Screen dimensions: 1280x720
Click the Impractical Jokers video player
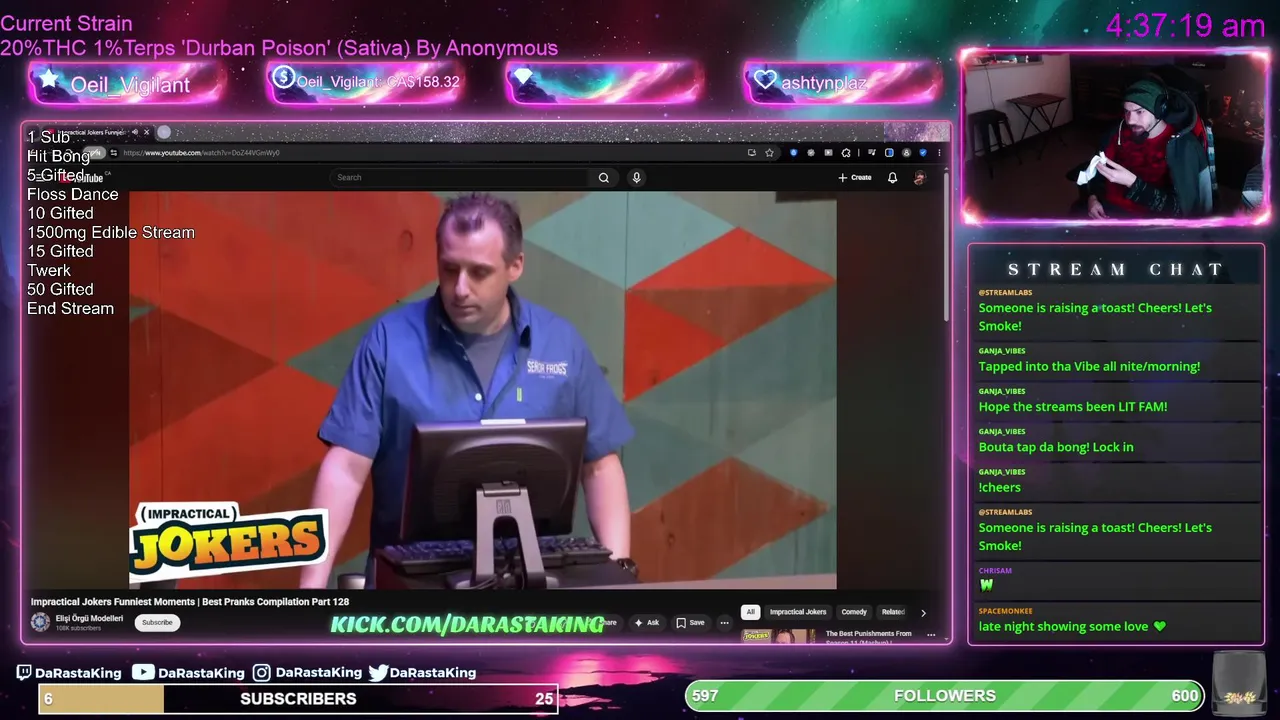pos(483,390)
